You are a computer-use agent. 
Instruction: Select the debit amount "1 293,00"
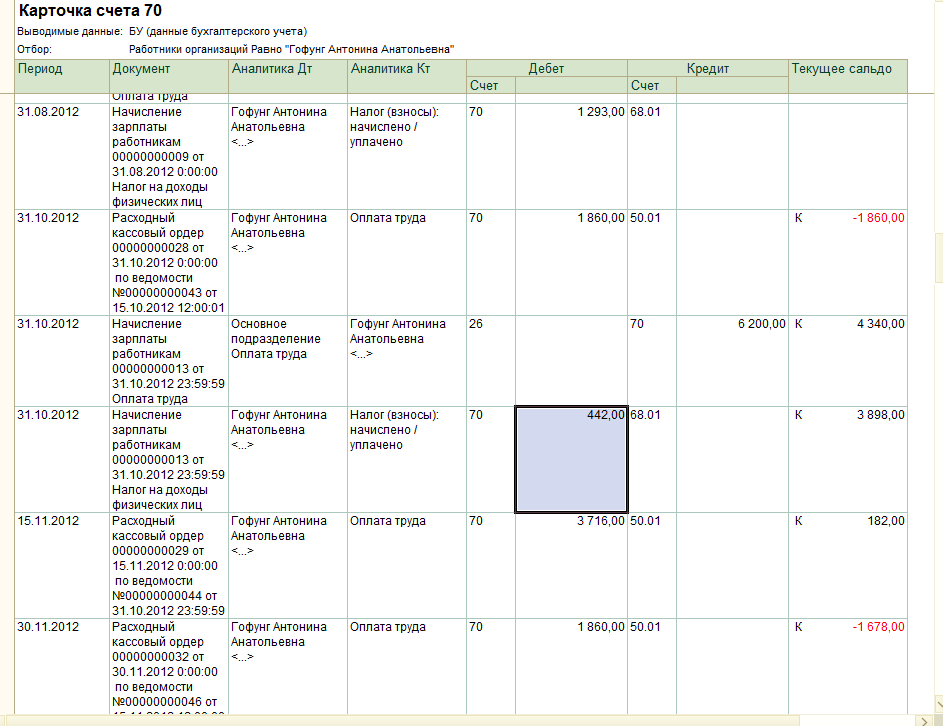(571, 156)
